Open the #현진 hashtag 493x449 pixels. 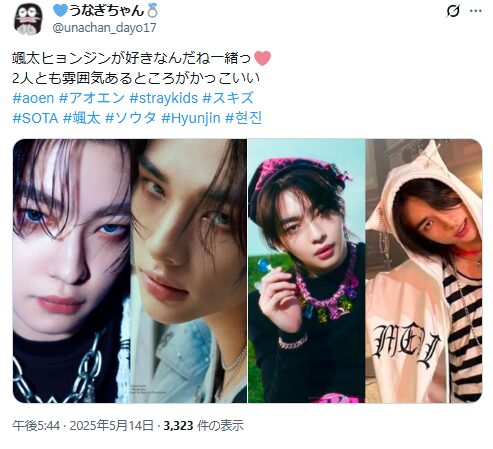point(243,118)
